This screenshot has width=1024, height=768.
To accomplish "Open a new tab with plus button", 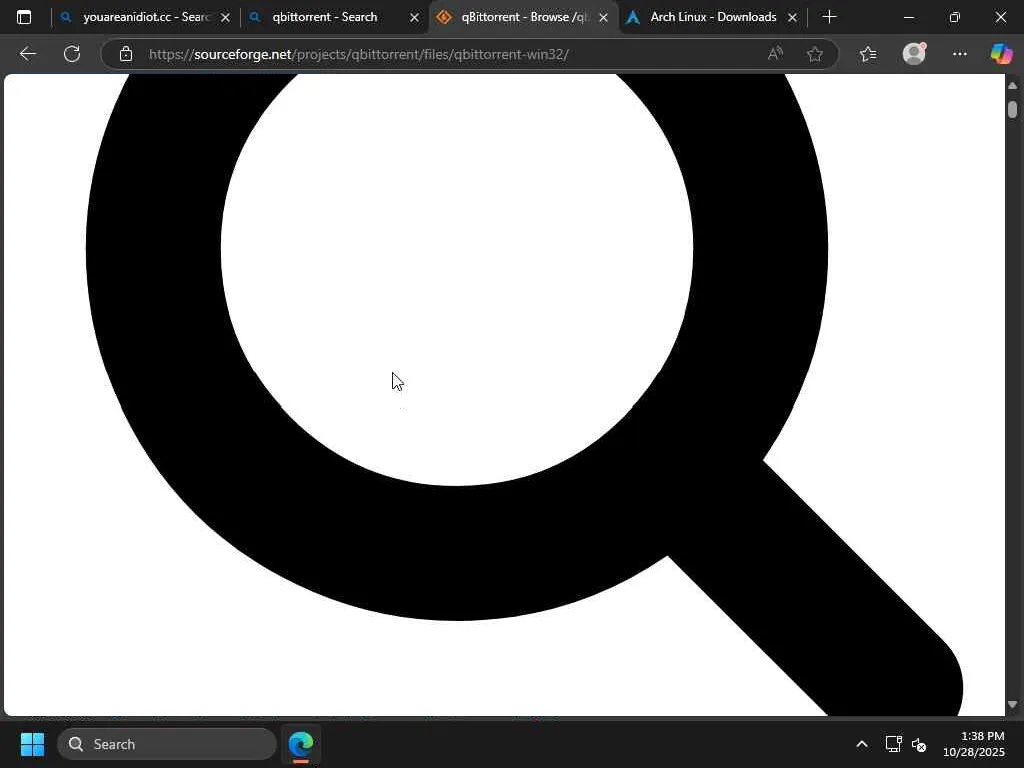I will 829,17.
